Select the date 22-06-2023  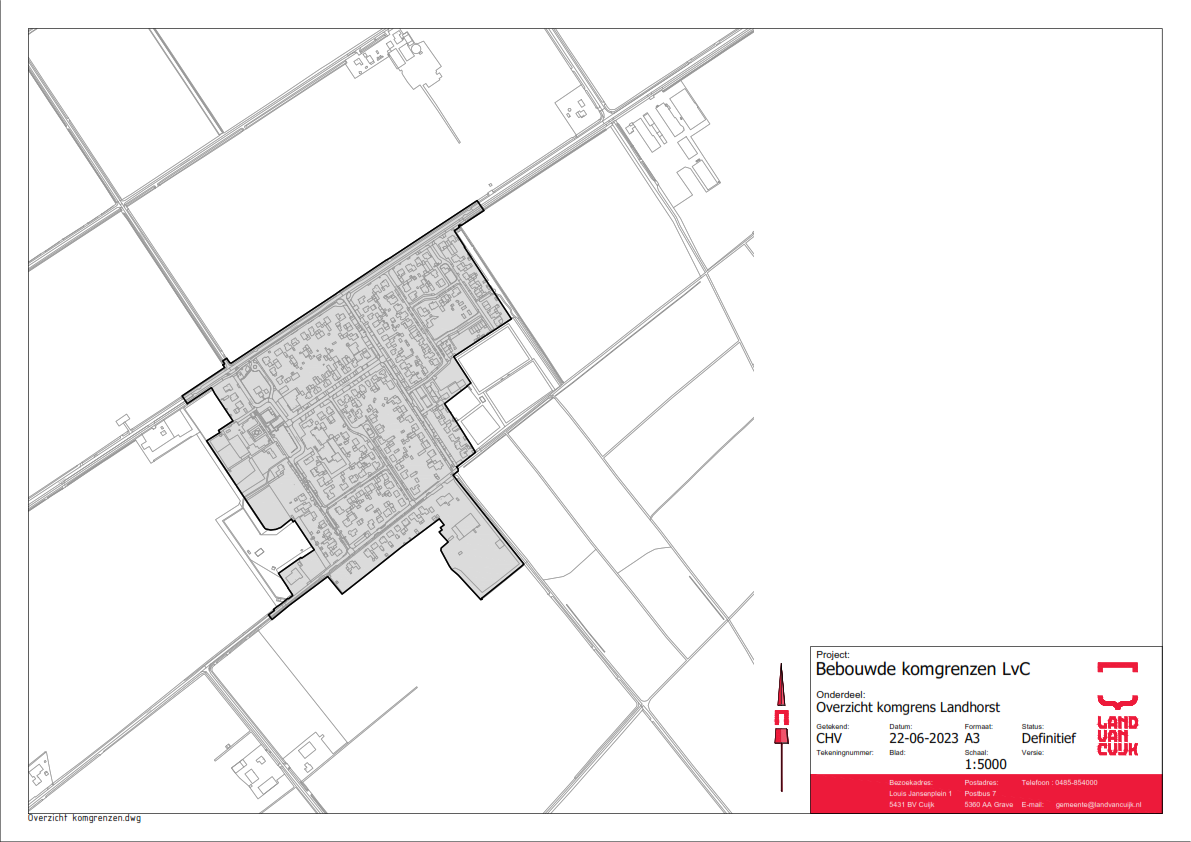pos(923,739)
